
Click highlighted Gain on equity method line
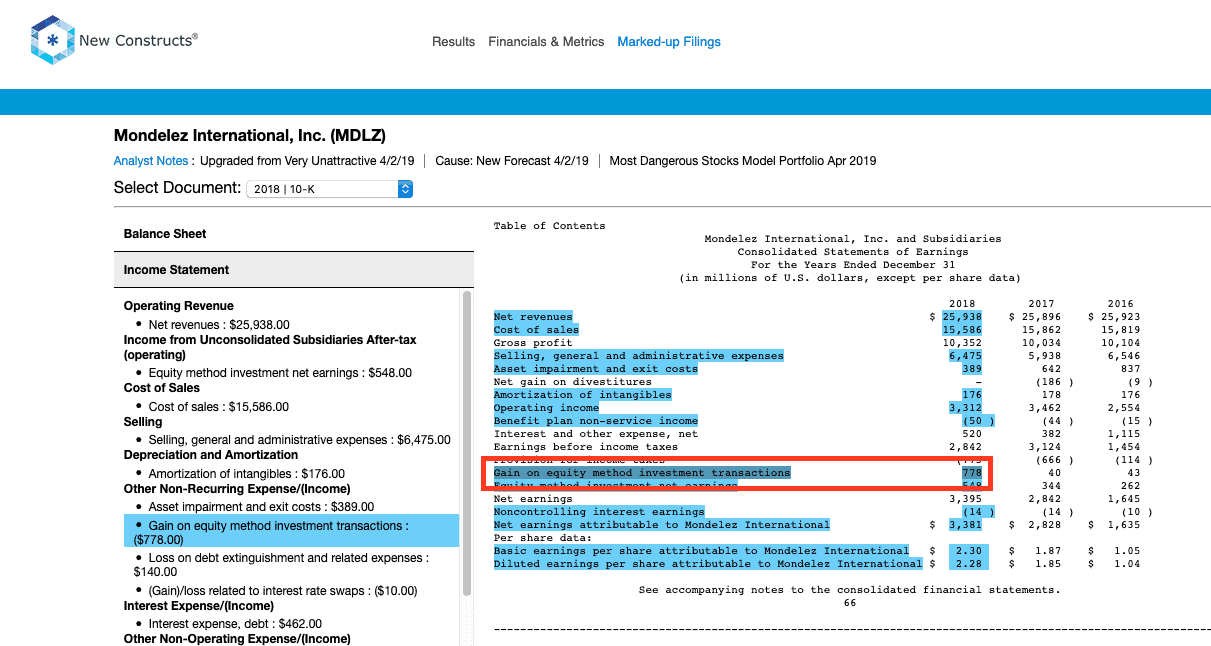[x=642, y=473]
